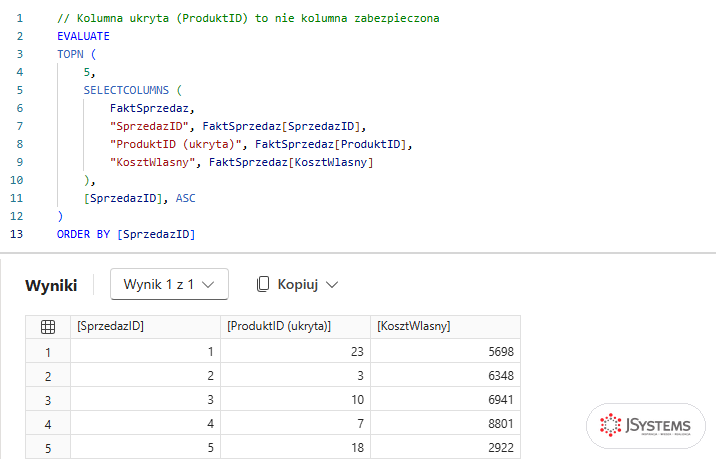This screenshot has width=716, height=459.
Task: Select the KosztWlasny cell with 6941
Action: [x=445, y=400]
